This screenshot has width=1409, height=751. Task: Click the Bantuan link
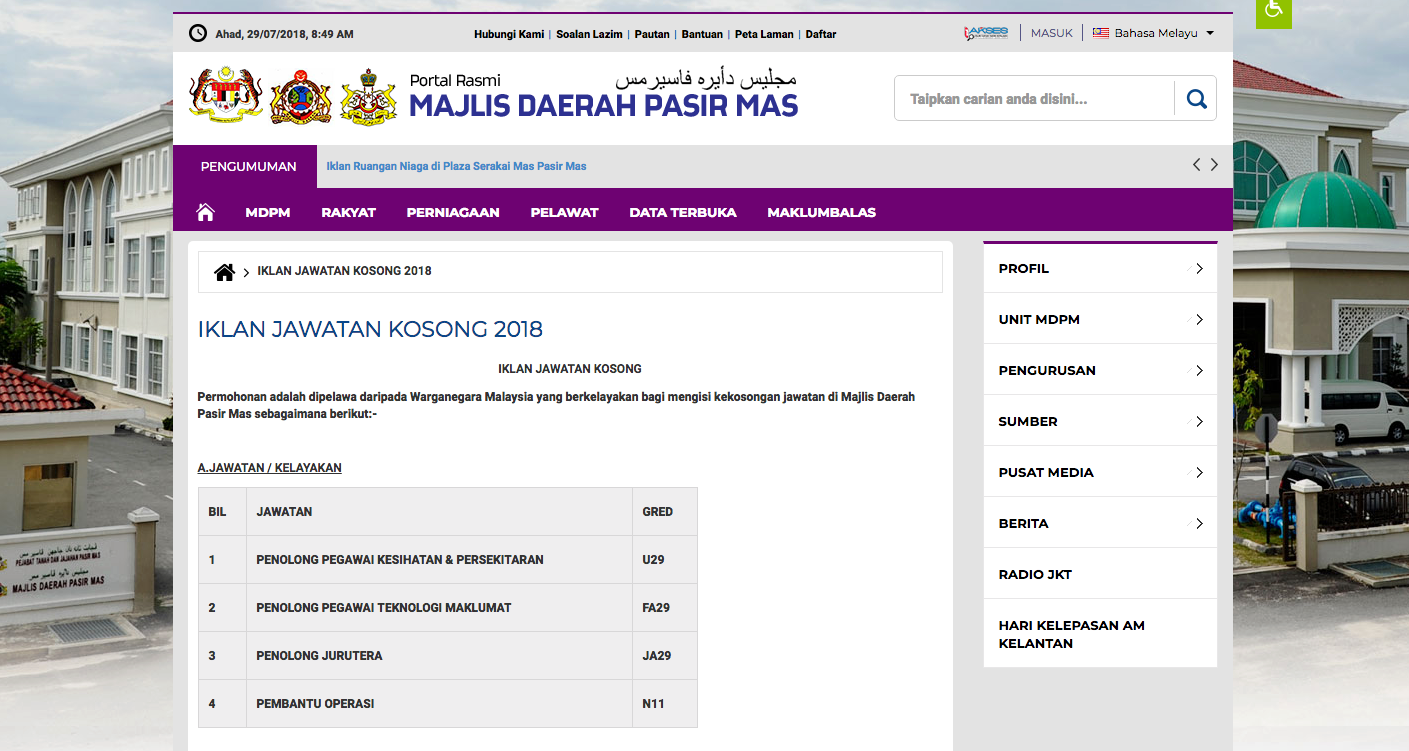(702, 34)
